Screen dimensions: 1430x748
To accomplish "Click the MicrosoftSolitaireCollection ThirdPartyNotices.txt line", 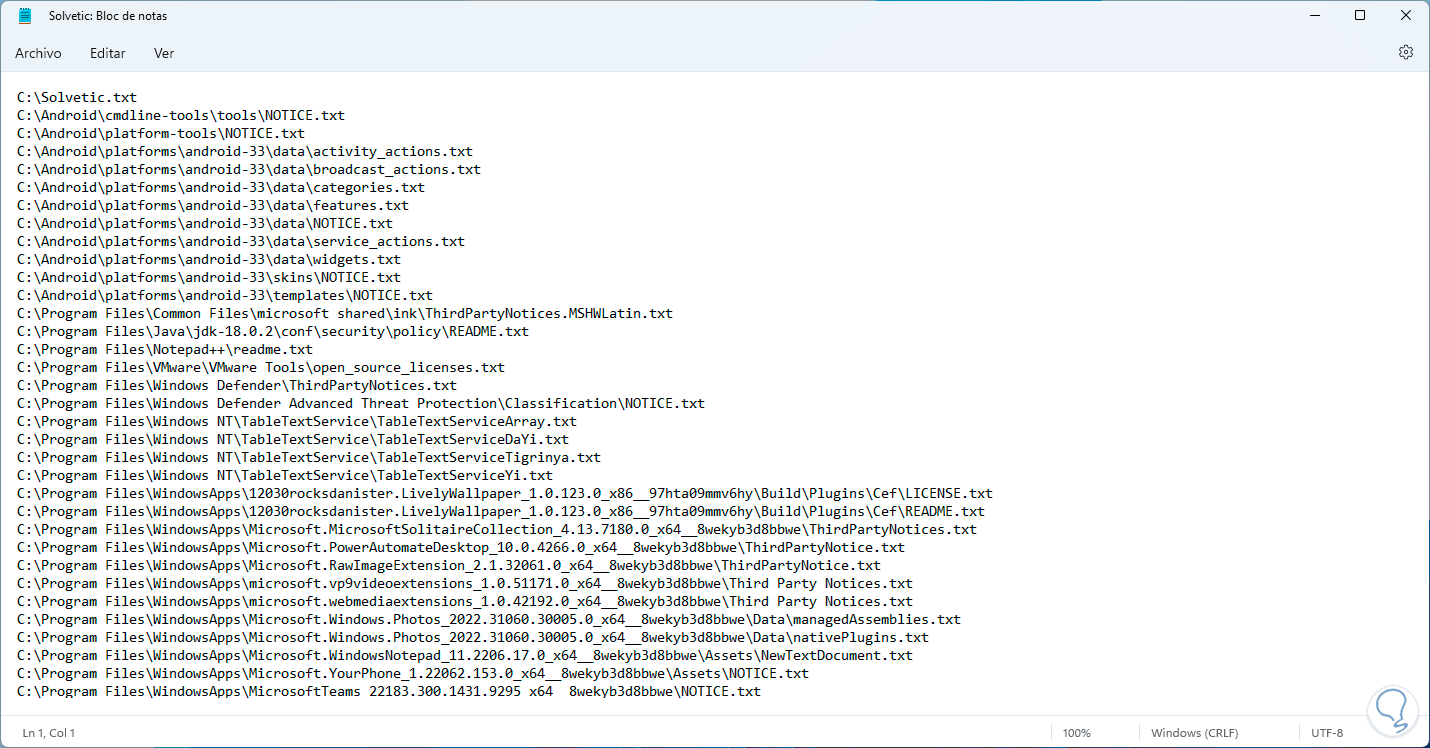I will pos(497,530).
